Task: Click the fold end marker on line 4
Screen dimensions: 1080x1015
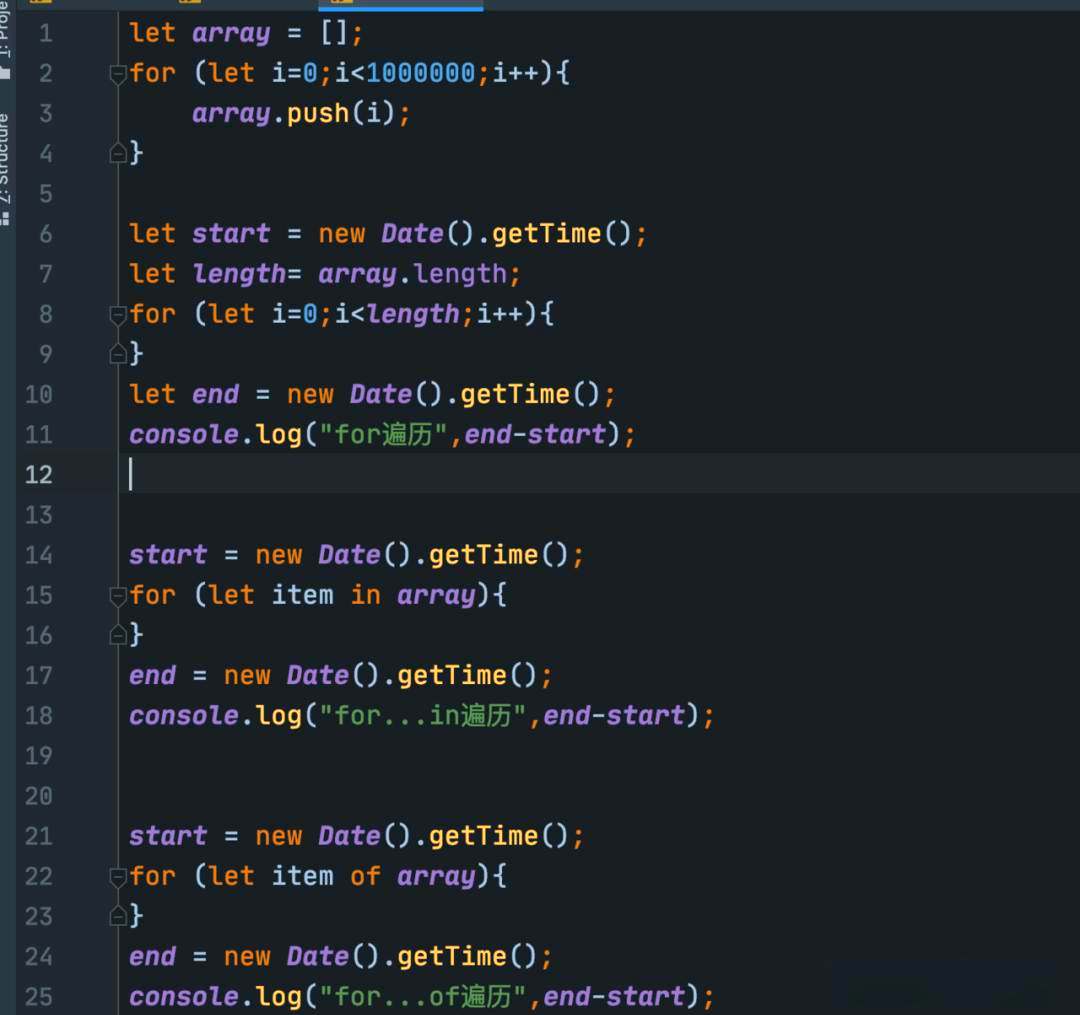Action: 118,153
